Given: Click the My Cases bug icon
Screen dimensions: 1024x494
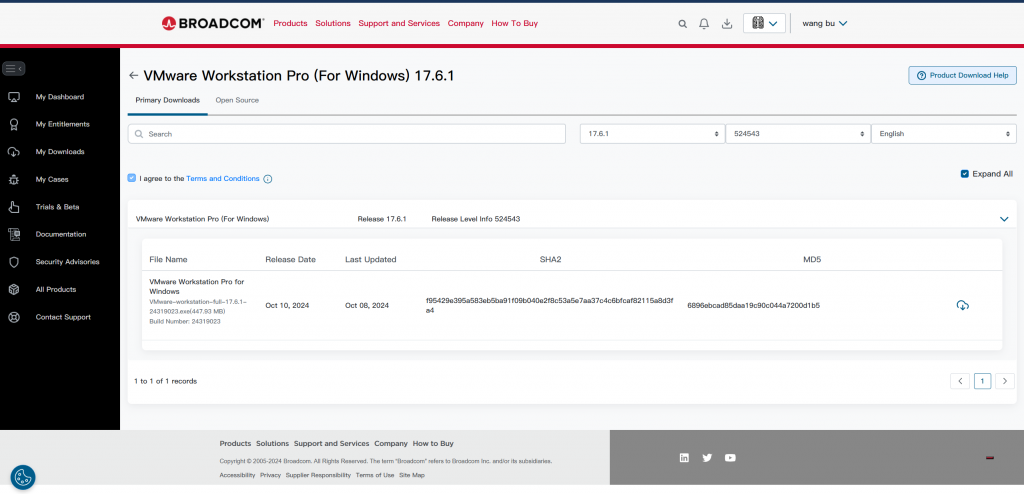Looking at the screenshot, I should pyautogui.click(x=13, y=179).
